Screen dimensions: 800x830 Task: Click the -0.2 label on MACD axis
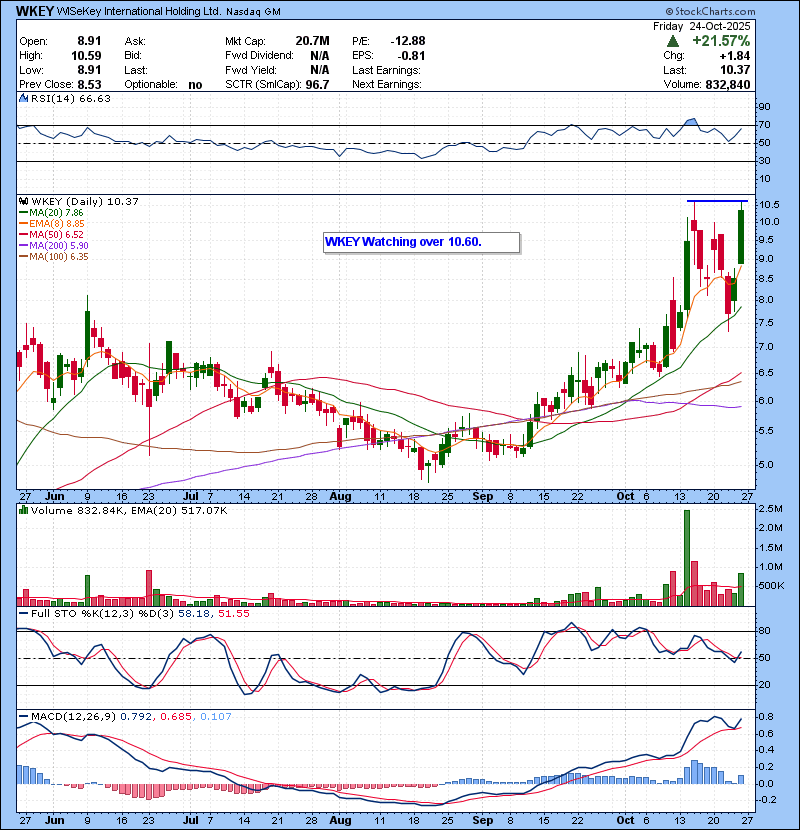pyautogui.click(x=769, y=799)
